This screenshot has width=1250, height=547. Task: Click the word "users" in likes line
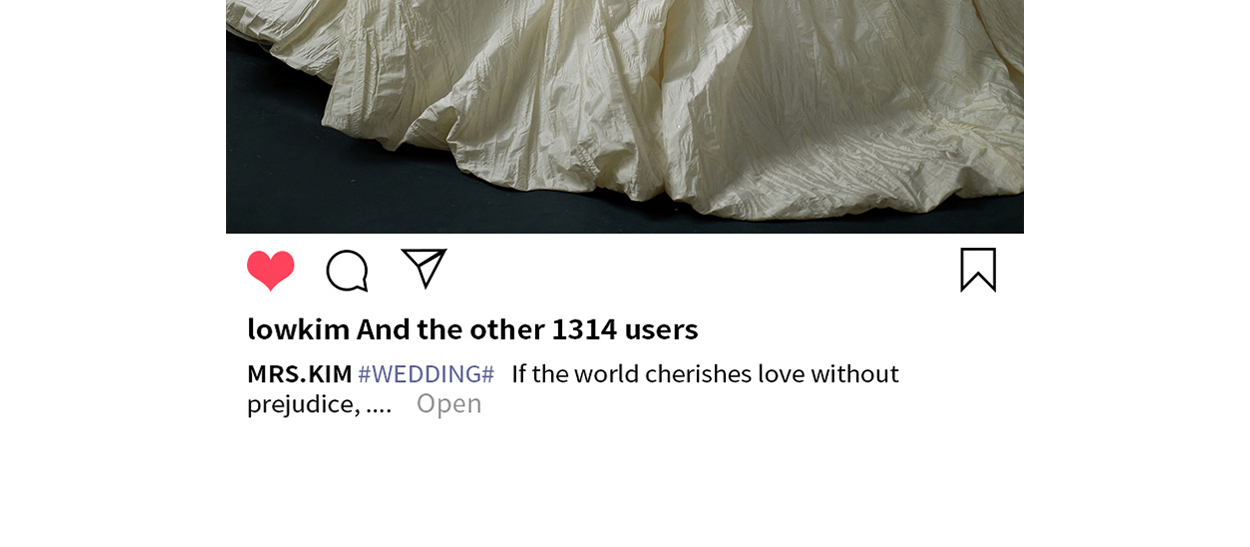click(x=661, y=329)
